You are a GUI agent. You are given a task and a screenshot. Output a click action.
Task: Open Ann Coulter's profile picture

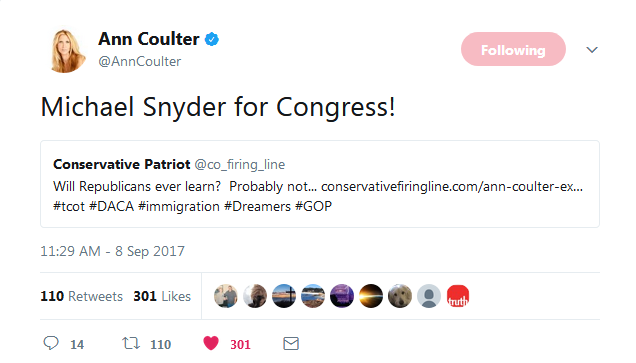click(x=65, y=51)
